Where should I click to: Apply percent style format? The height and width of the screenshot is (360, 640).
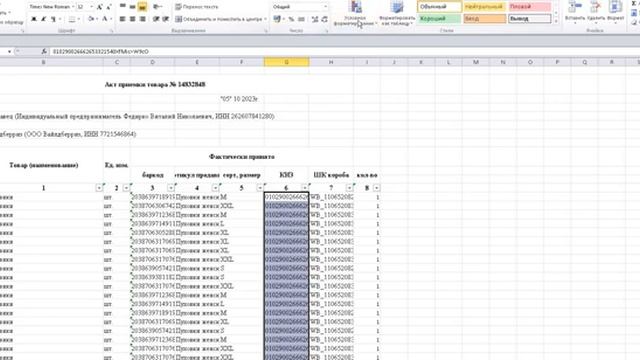tap(291, 19)
